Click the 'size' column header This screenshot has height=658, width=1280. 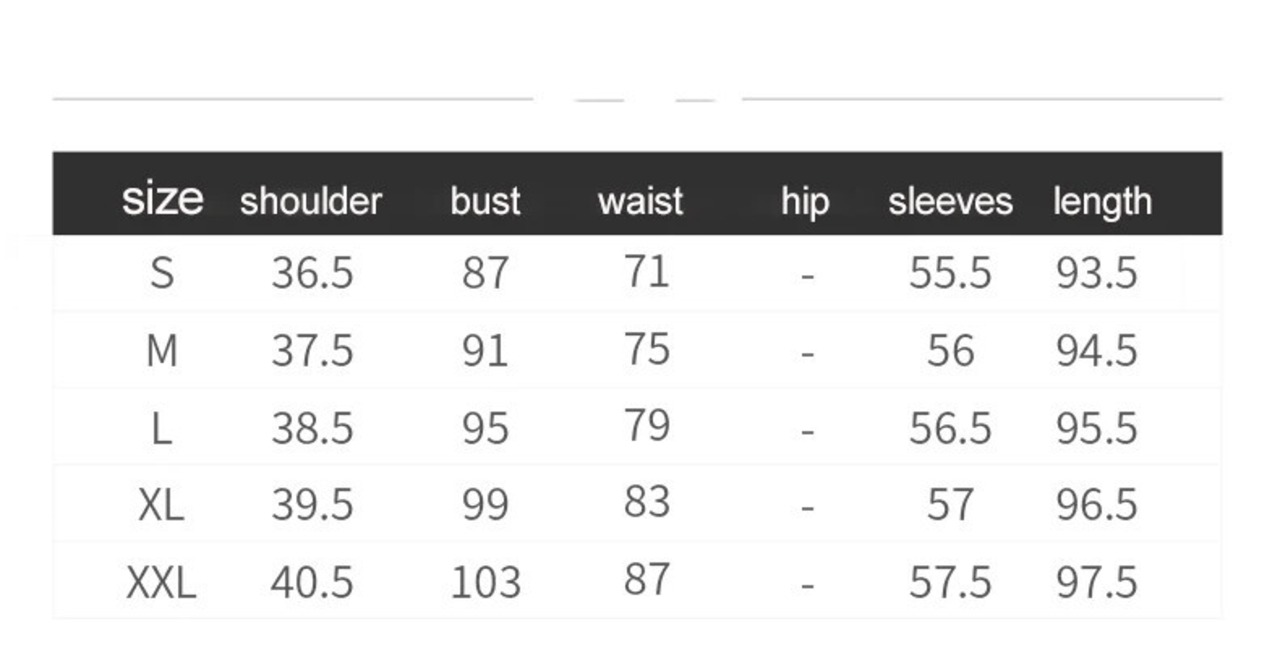[x=162, y=199]
